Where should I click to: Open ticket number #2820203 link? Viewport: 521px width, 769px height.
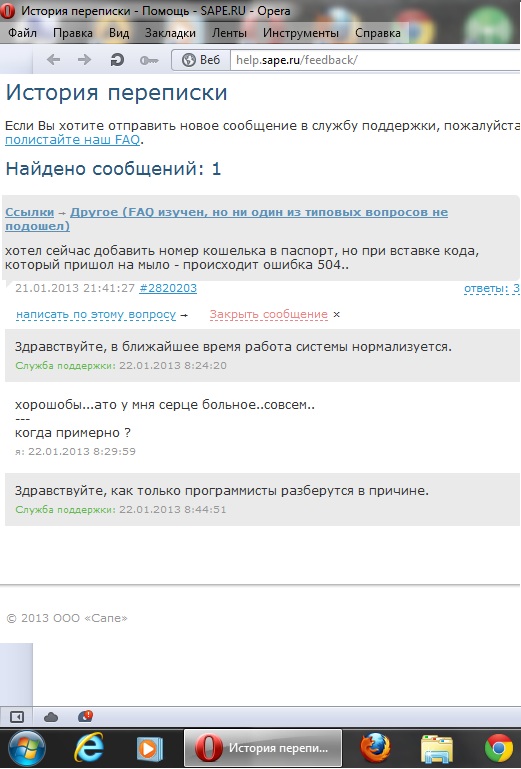click(x=168, y=288)
